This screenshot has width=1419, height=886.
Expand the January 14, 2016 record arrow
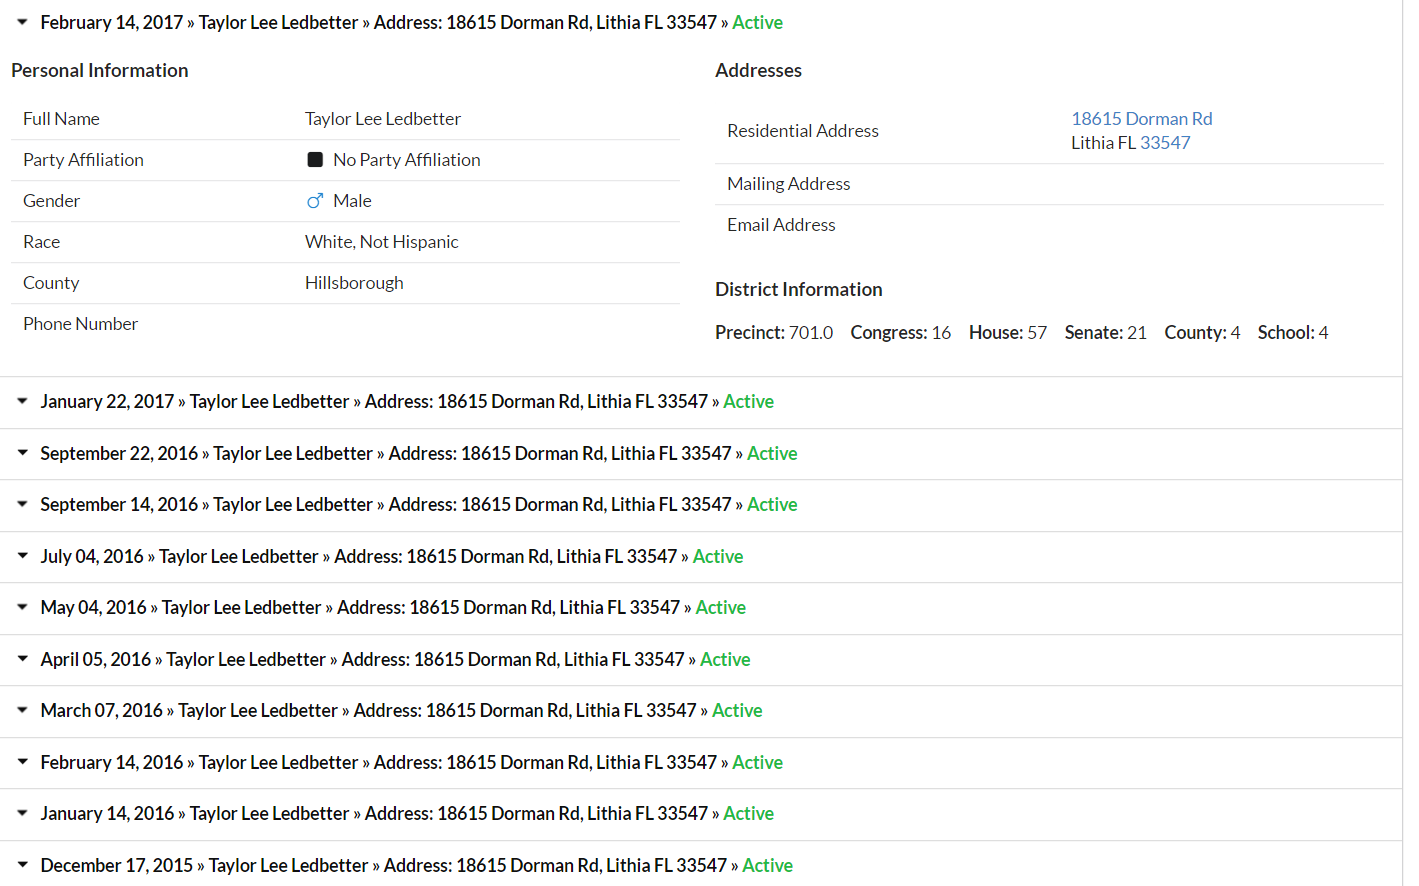pos(22,813)
